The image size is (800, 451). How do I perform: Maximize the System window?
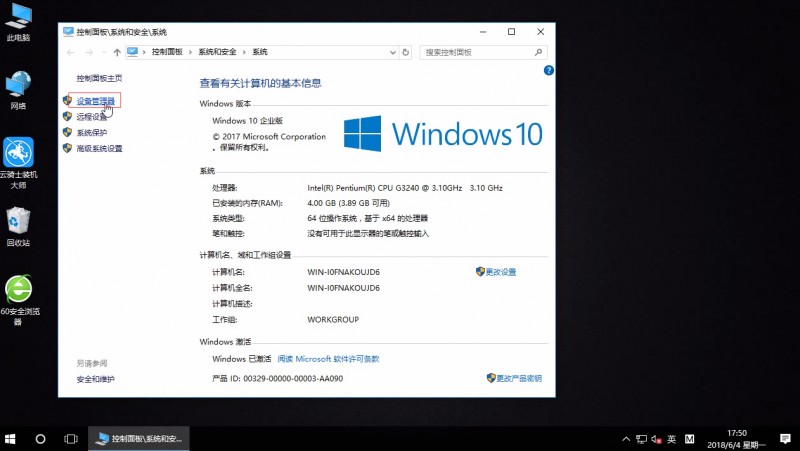pos(511,32)
